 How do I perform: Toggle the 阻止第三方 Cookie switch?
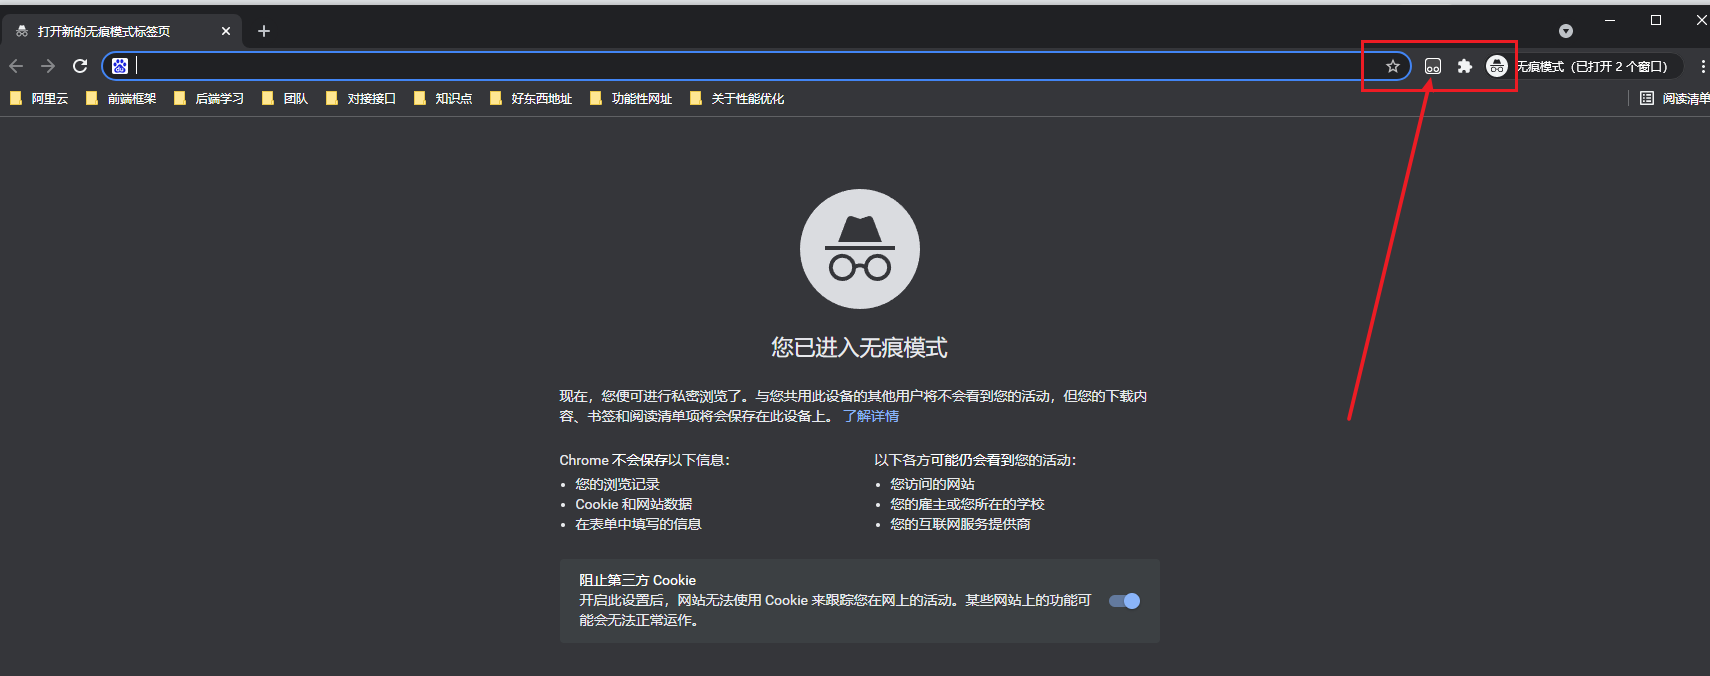coord(1124,601)
